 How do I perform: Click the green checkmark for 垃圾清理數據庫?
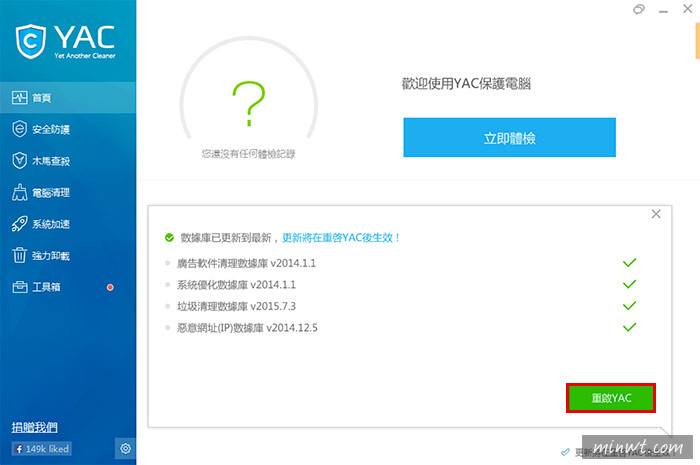[629, 306]
